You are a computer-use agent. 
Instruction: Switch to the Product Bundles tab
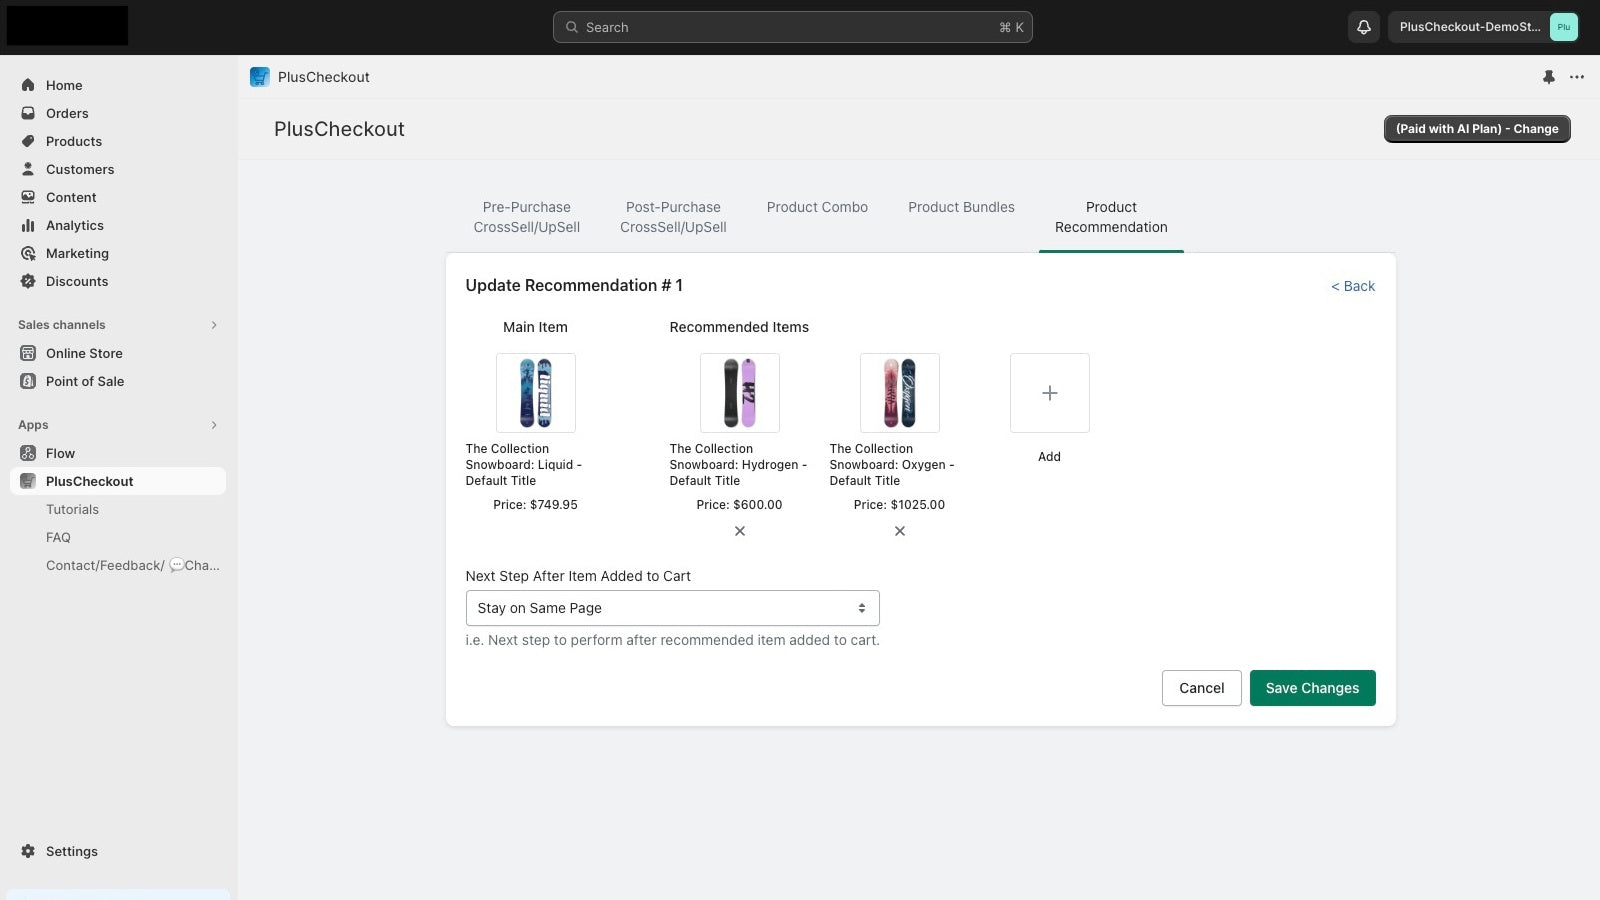click(x=961, y=207)
